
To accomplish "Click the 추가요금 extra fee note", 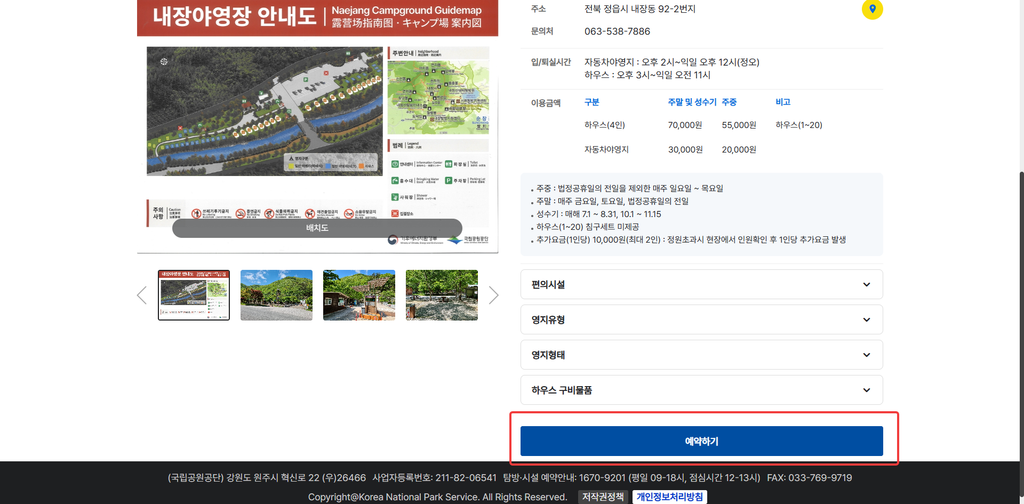I will [689, 240].
